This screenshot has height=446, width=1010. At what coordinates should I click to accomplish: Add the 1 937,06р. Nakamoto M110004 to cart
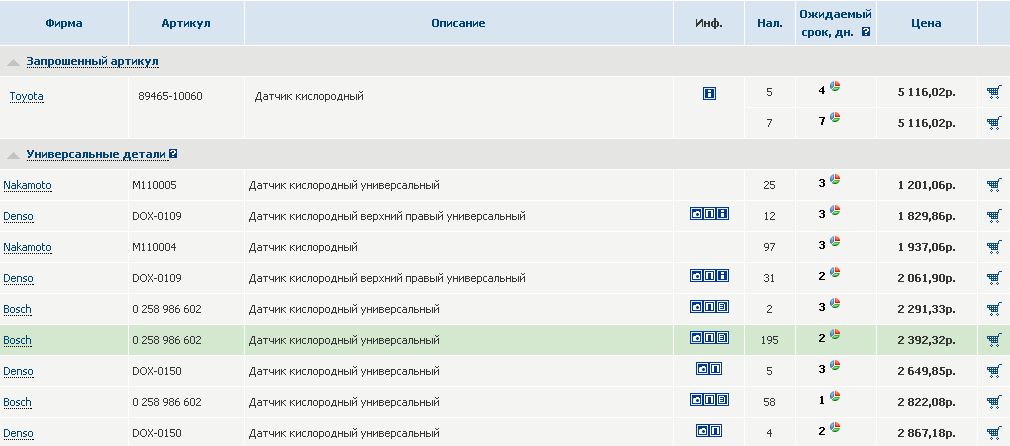993,247
